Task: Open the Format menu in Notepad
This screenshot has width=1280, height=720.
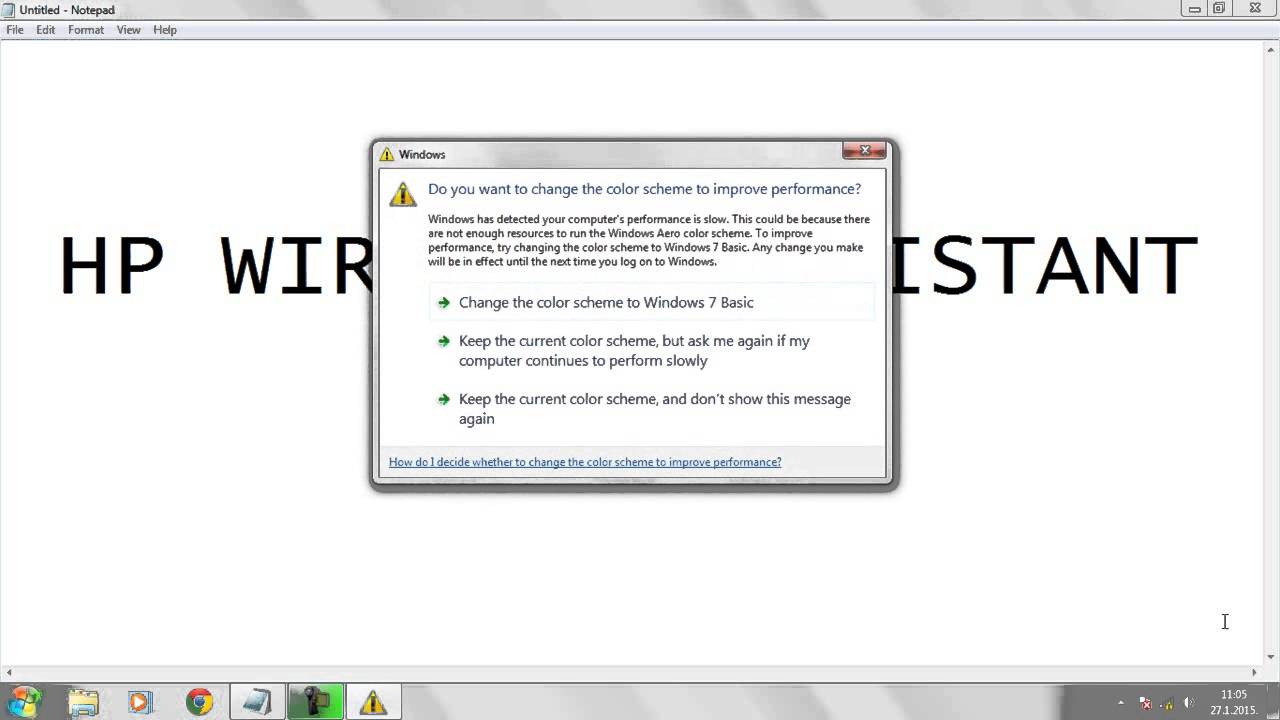Action: point(86,30)
